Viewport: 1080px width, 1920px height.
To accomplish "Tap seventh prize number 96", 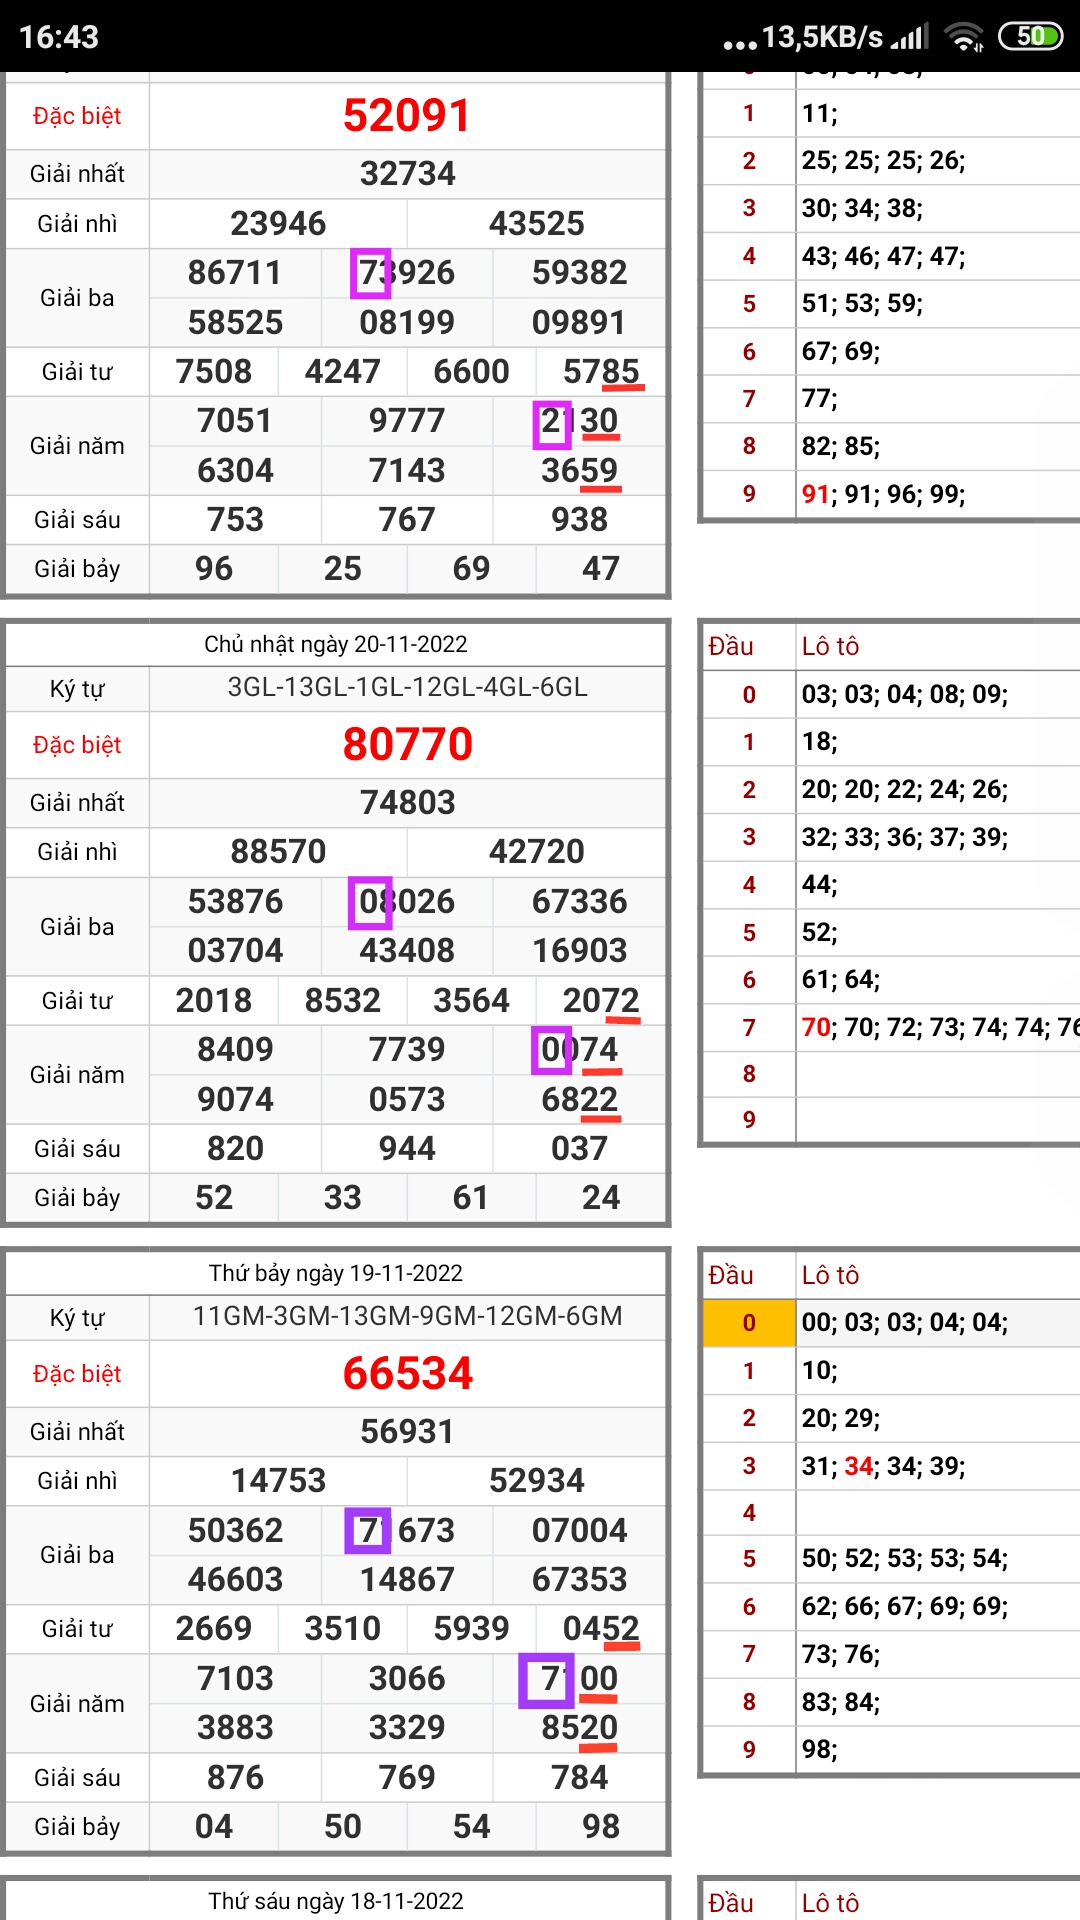I will click(214, 569).
